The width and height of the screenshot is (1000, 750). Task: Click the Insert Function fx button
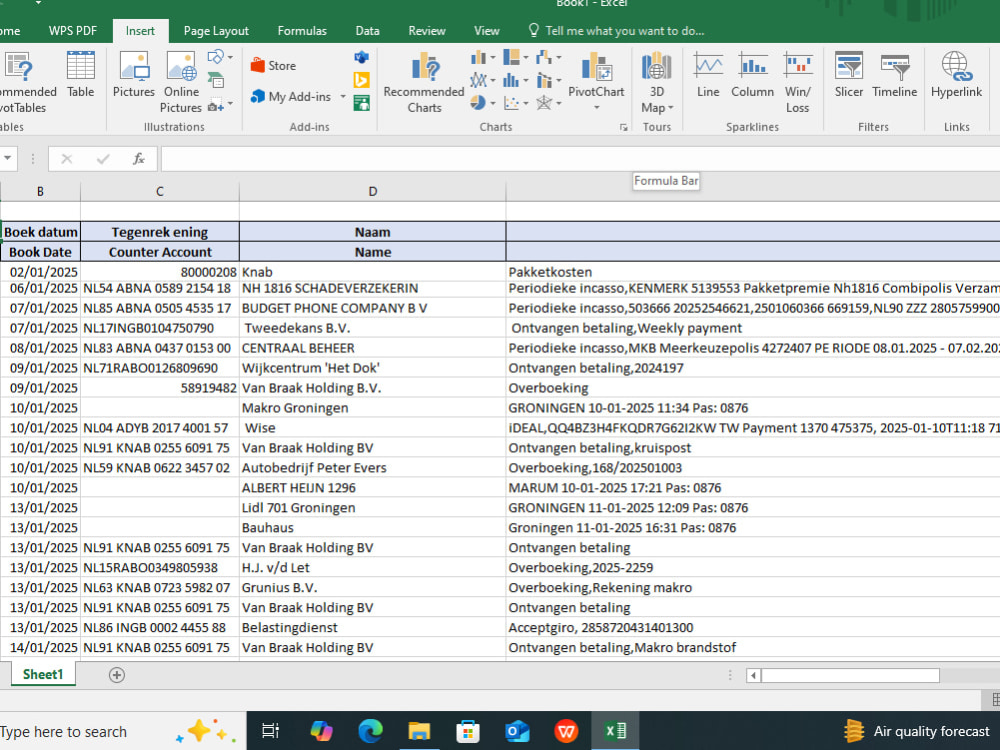coord(138,159)
